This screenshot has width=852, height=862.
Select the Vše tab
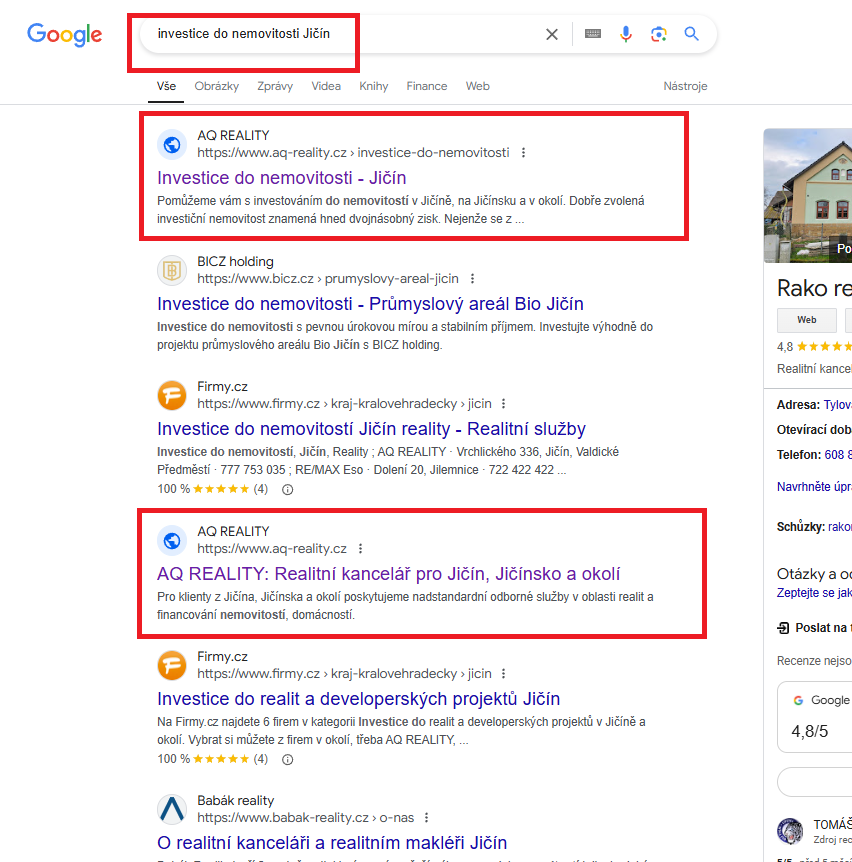coord(166,86)
